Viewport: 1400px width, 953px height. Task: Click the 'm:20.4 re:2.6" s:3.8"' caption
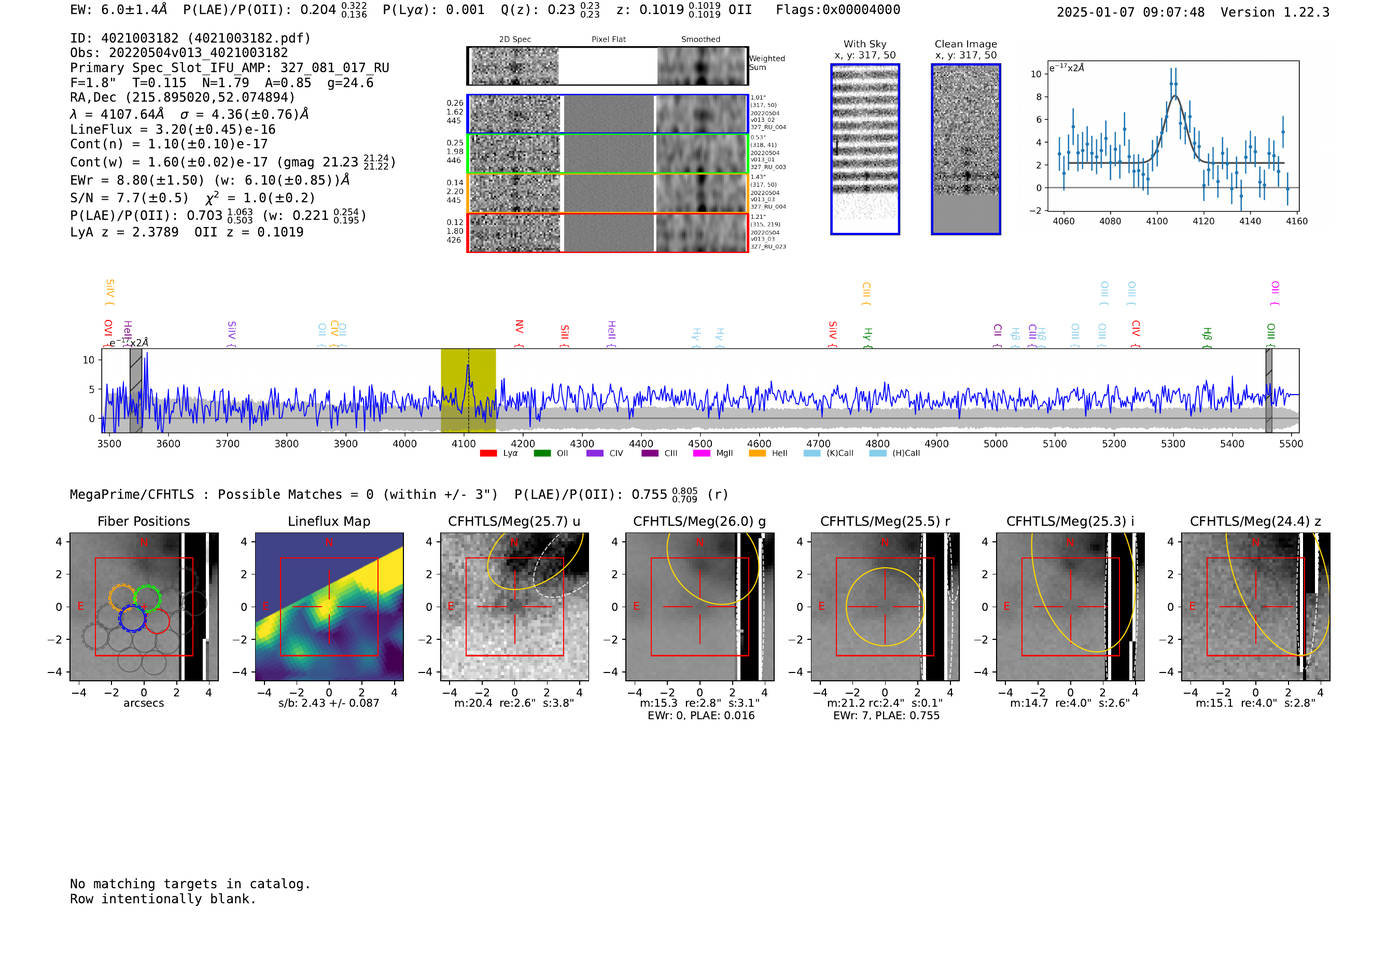514,703
